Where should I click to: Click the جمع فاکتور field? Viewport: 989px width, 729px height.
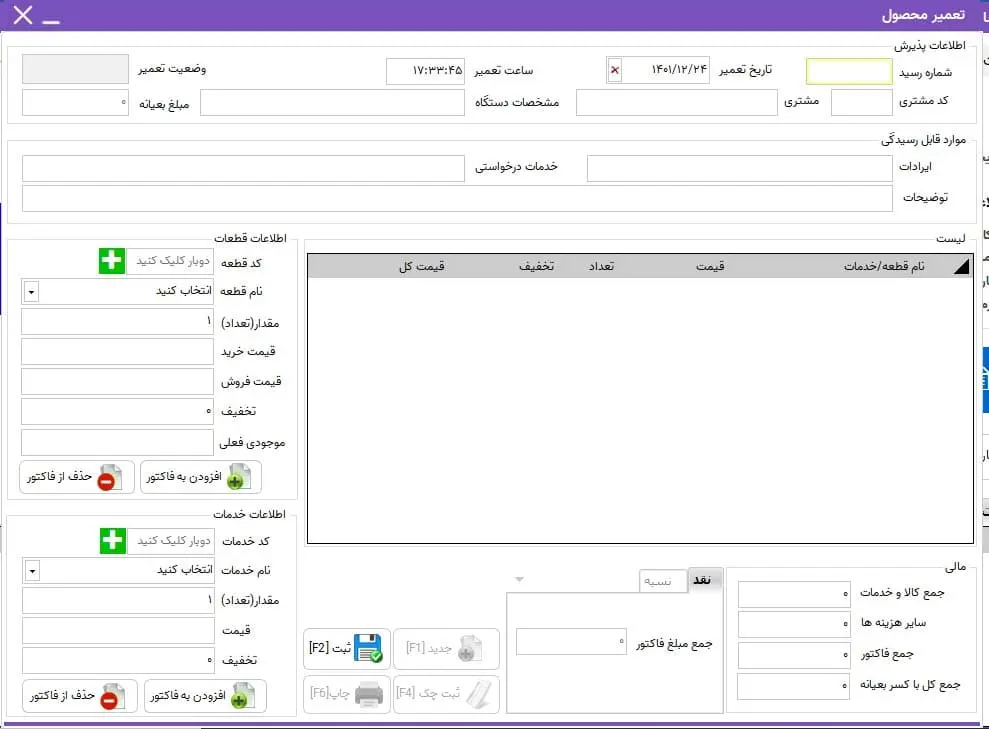(794, 655)
